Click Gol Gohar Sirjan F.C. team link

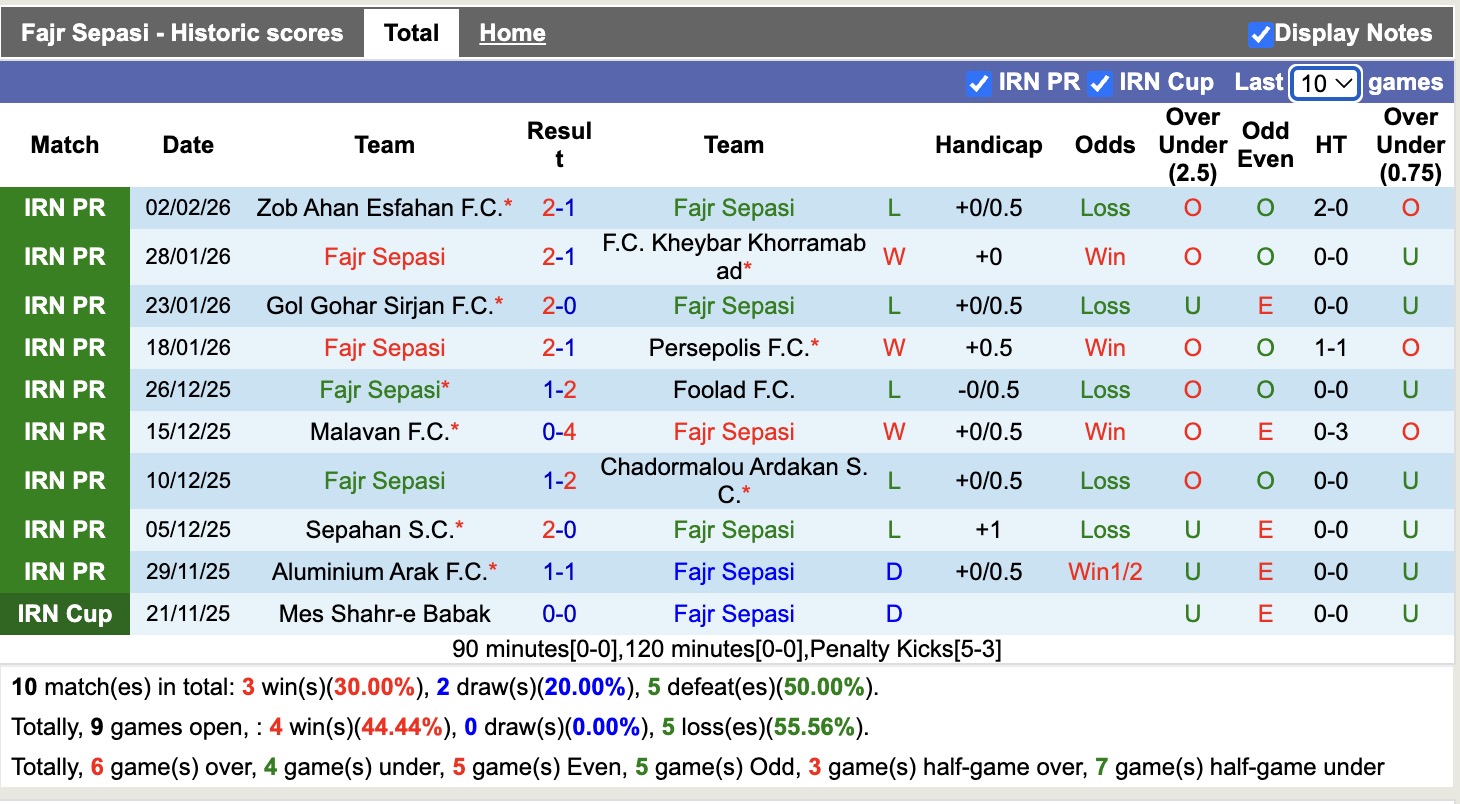click(x=380, y=306)
